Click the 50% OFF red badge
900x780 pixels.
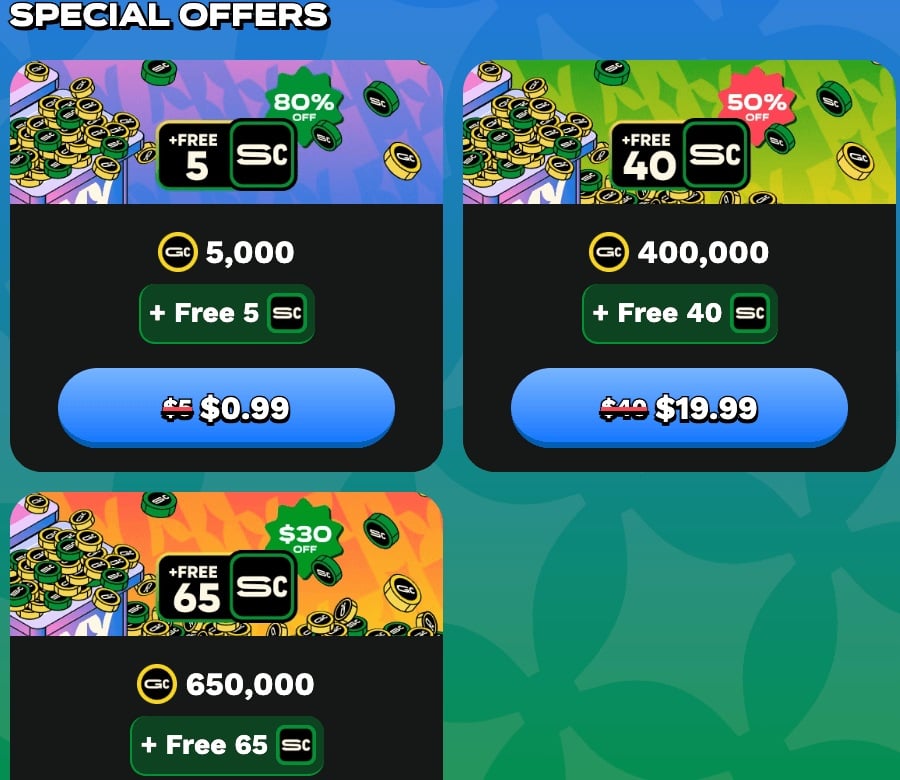[757, 104]
